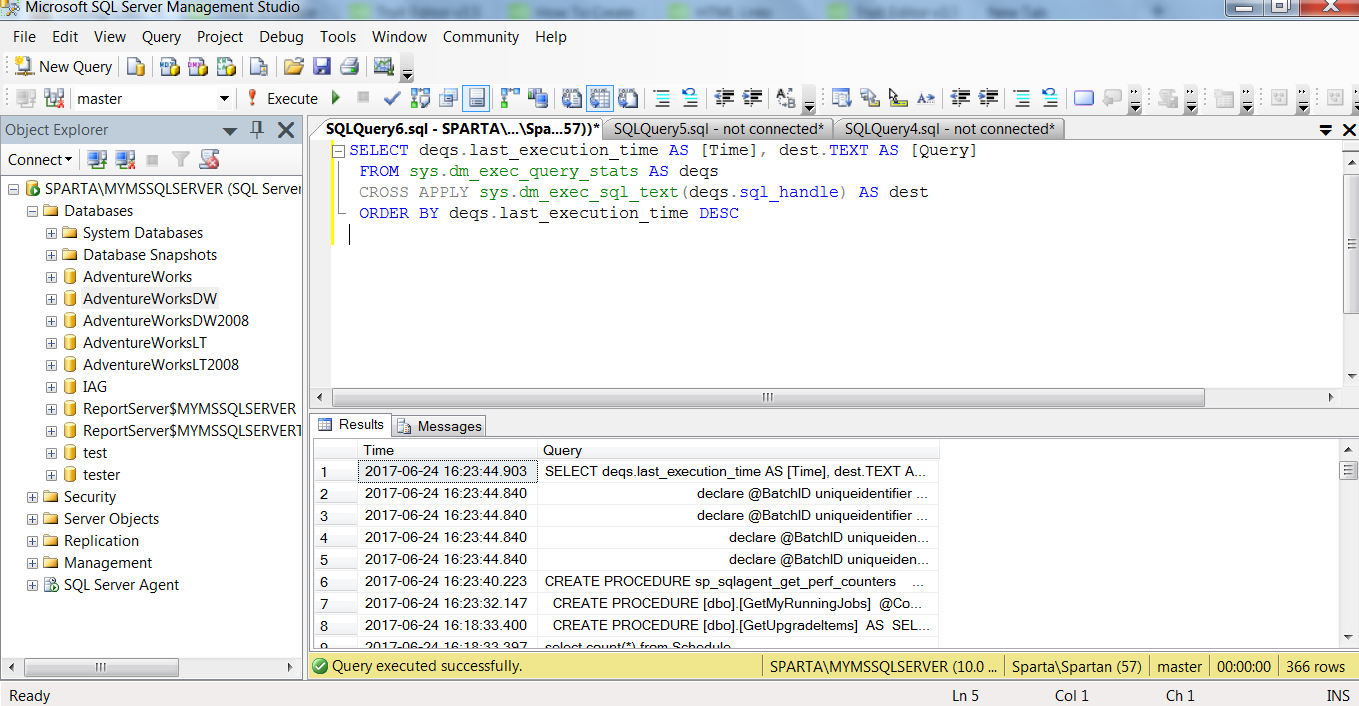Toggle Include Client Statistics
This screenshot has width=1359, height=706.
[535, 98]
